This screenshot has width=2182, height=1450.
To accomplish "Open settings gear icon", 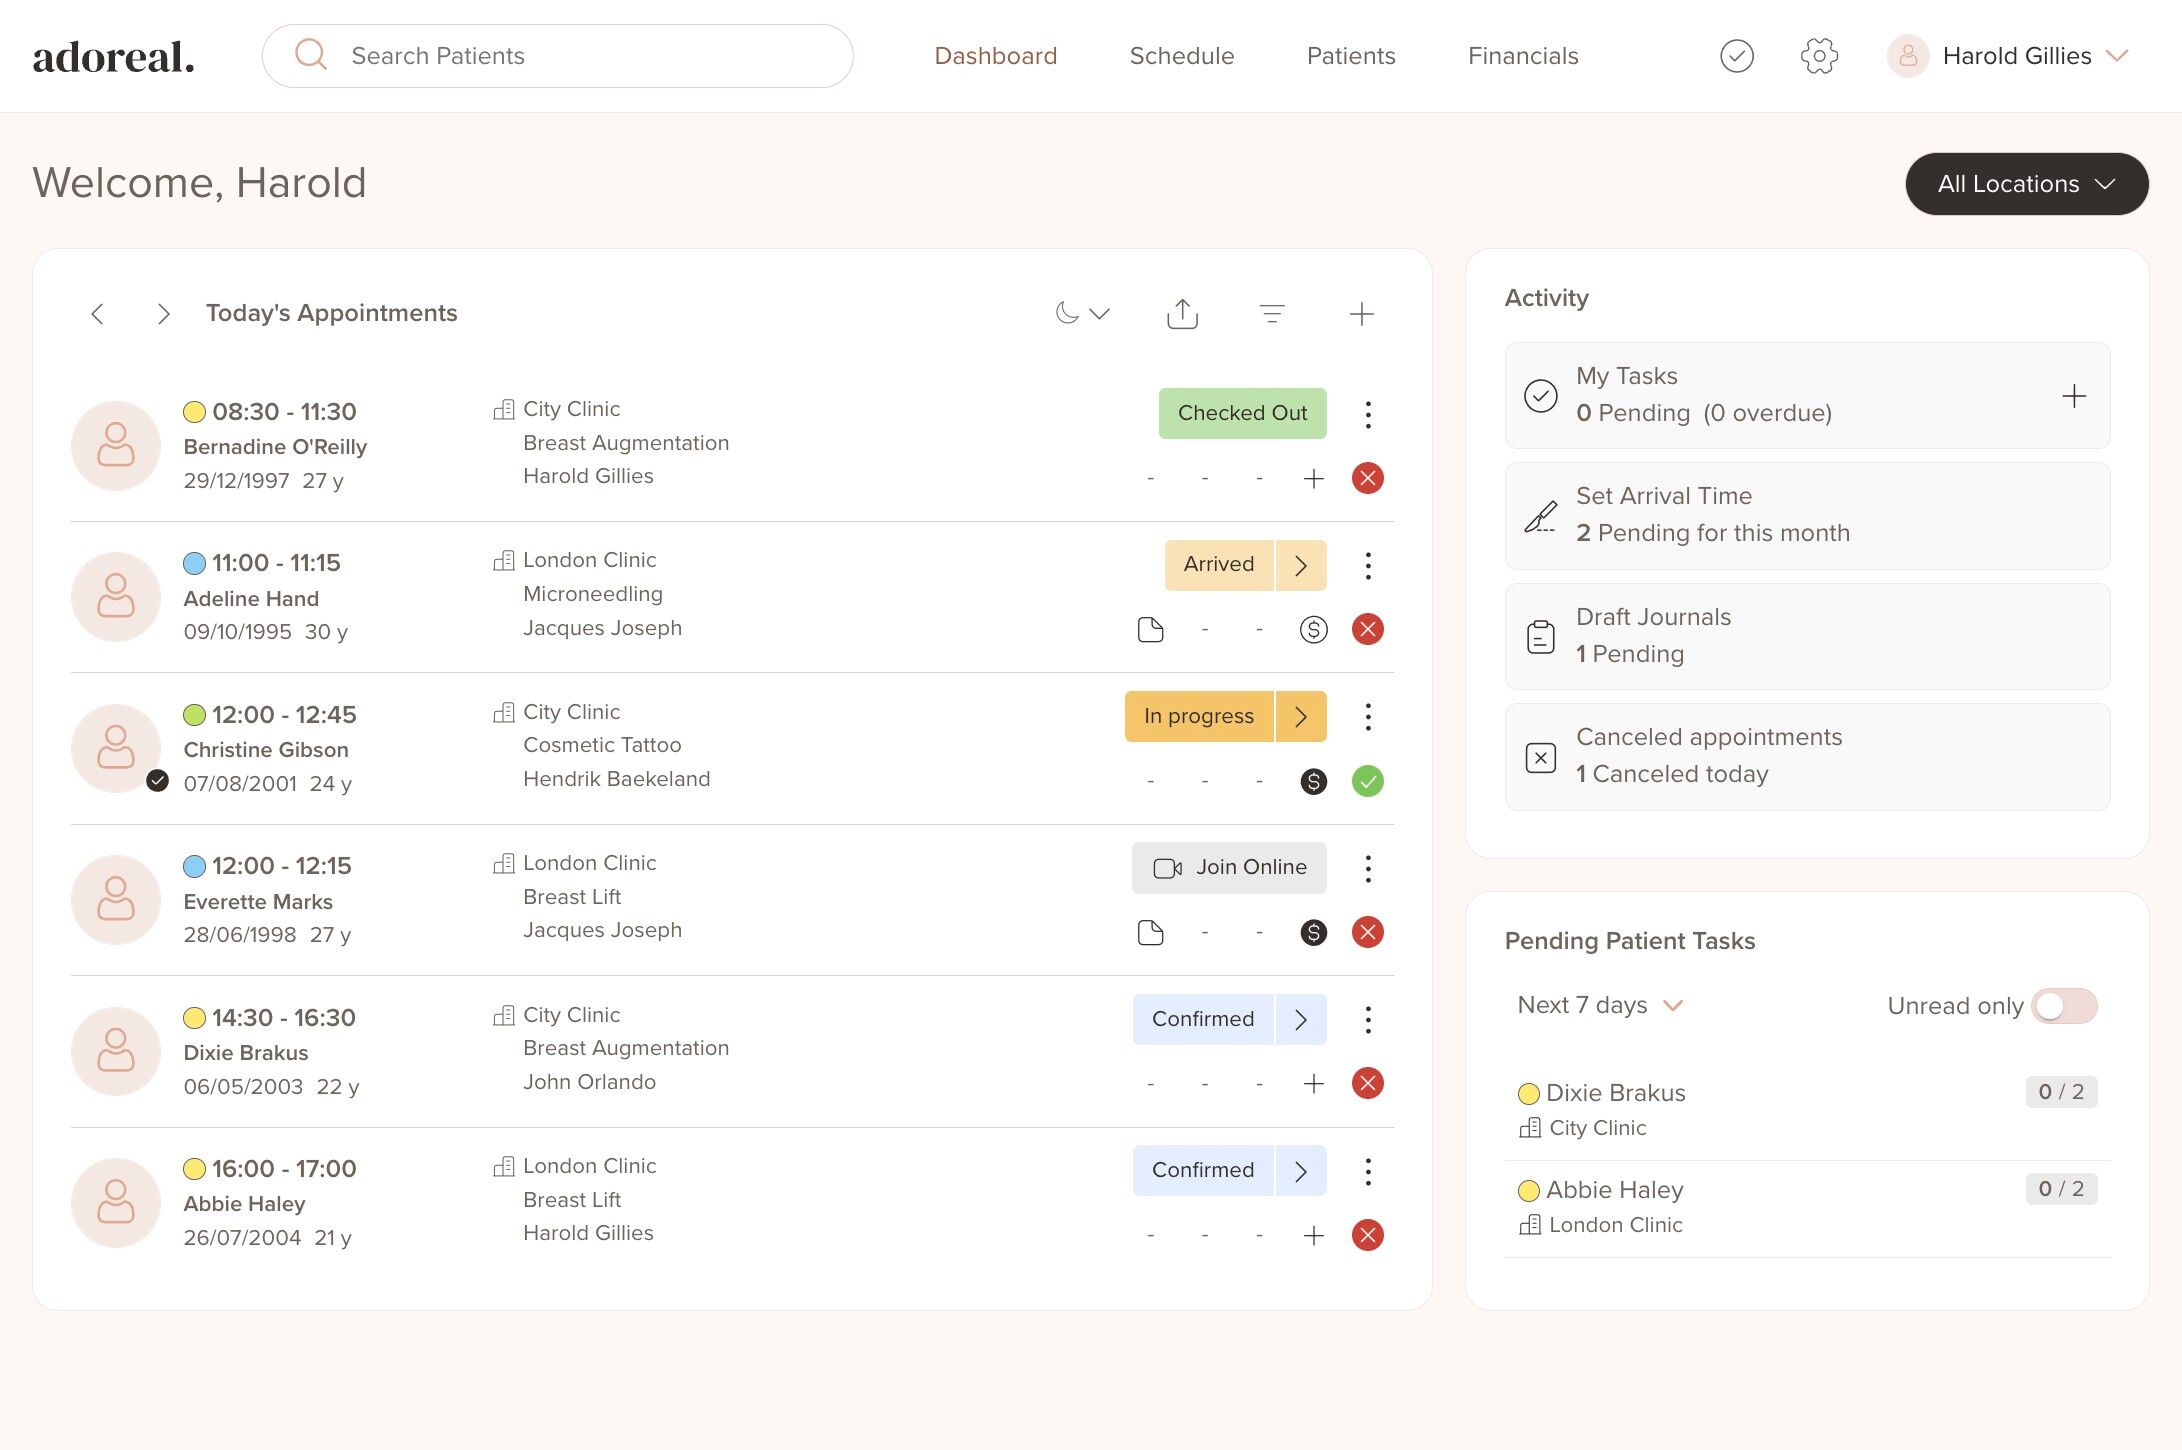I will click(x=1819, y=56).
